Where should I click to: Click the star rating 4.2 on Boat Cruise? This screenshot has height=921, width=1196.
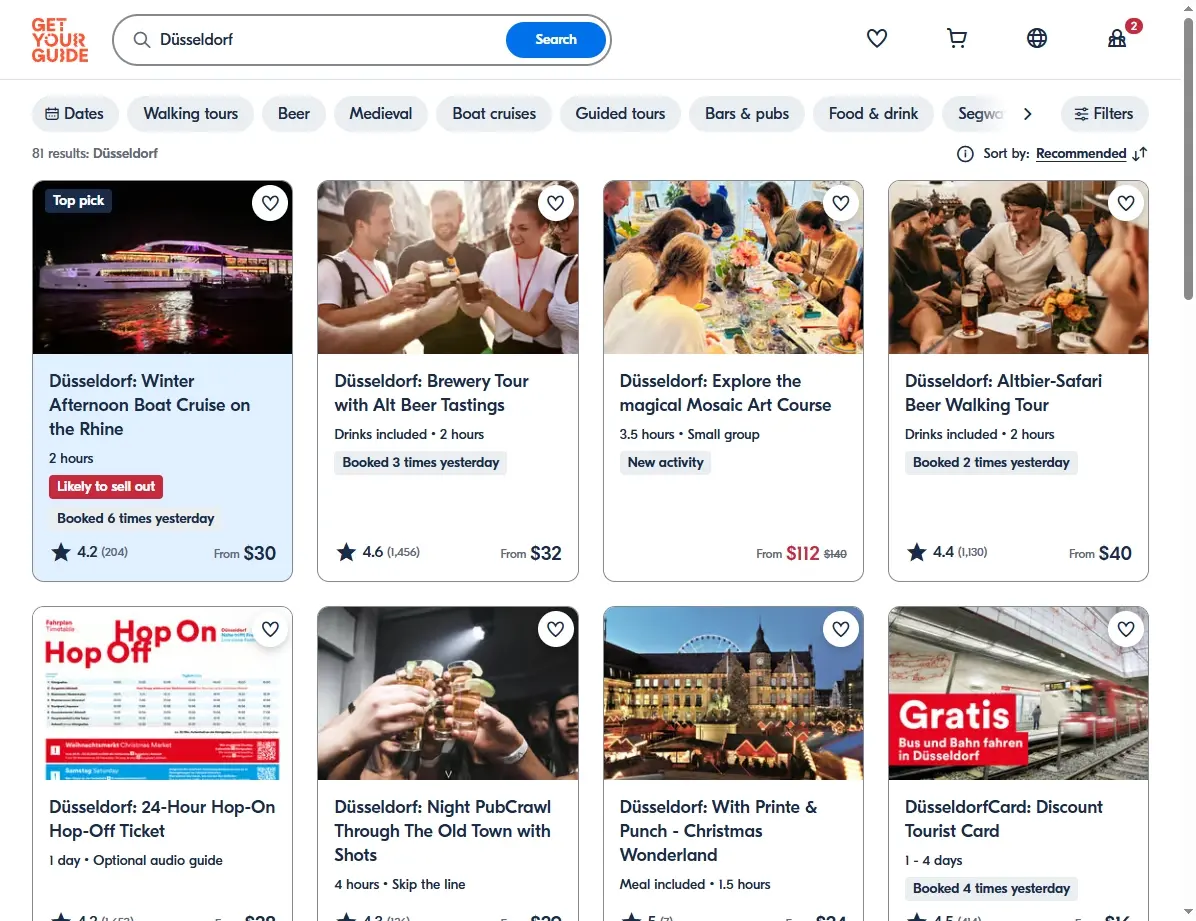(x=89, y=552)
